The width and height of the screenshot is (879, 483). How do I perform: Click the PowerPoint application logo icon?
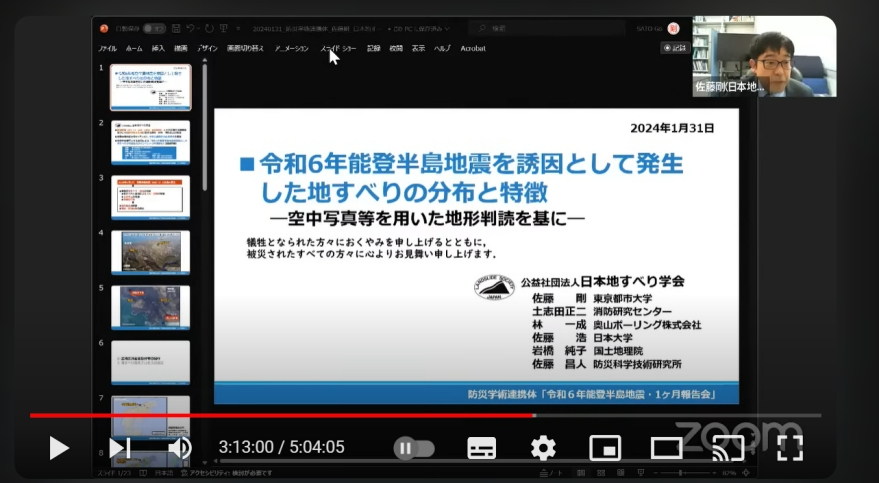point(104,28)
